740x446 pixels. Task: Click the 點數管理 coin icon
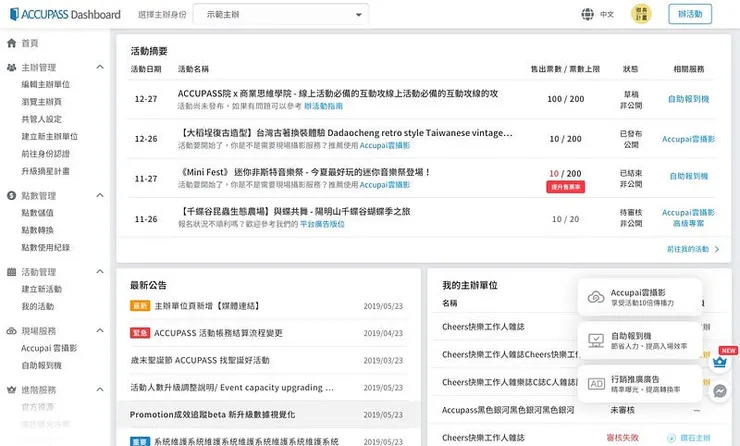coord(11,195)
